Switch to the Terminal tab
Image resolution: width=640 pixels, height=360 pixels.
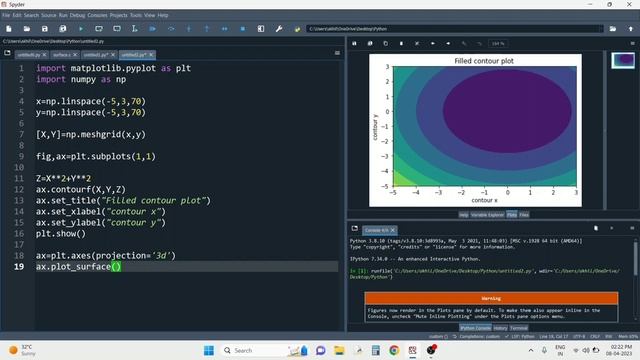(x=519, y=328)
